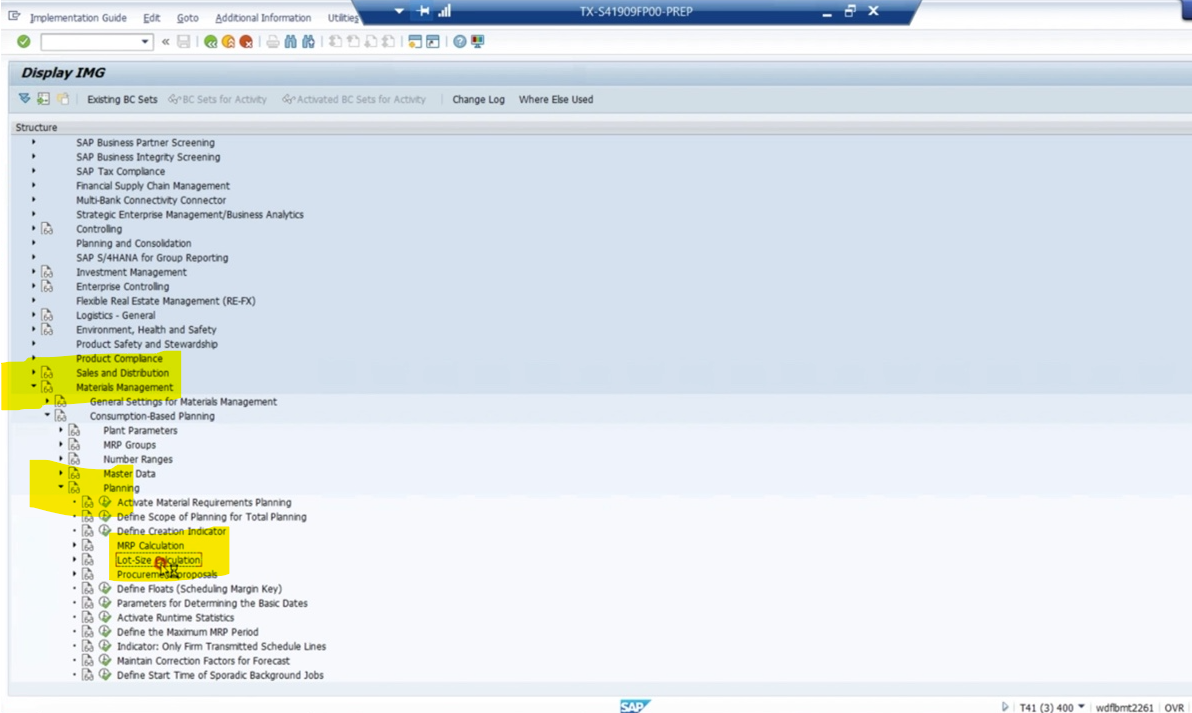Open the Additional Information menu
The height and width of the screenshot is (713, 1192).
[x=263, y=17]
